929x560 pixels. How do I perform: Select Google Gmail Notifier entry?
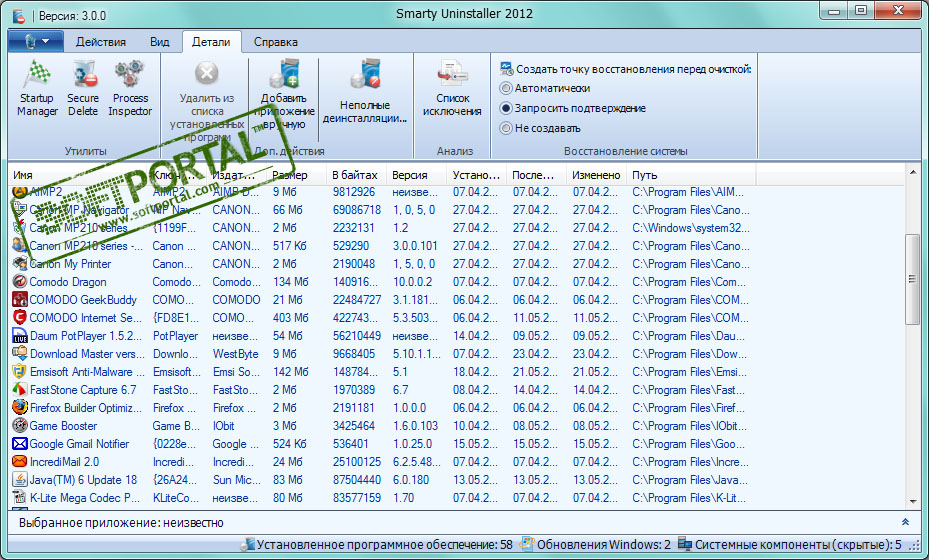(79, 444)
